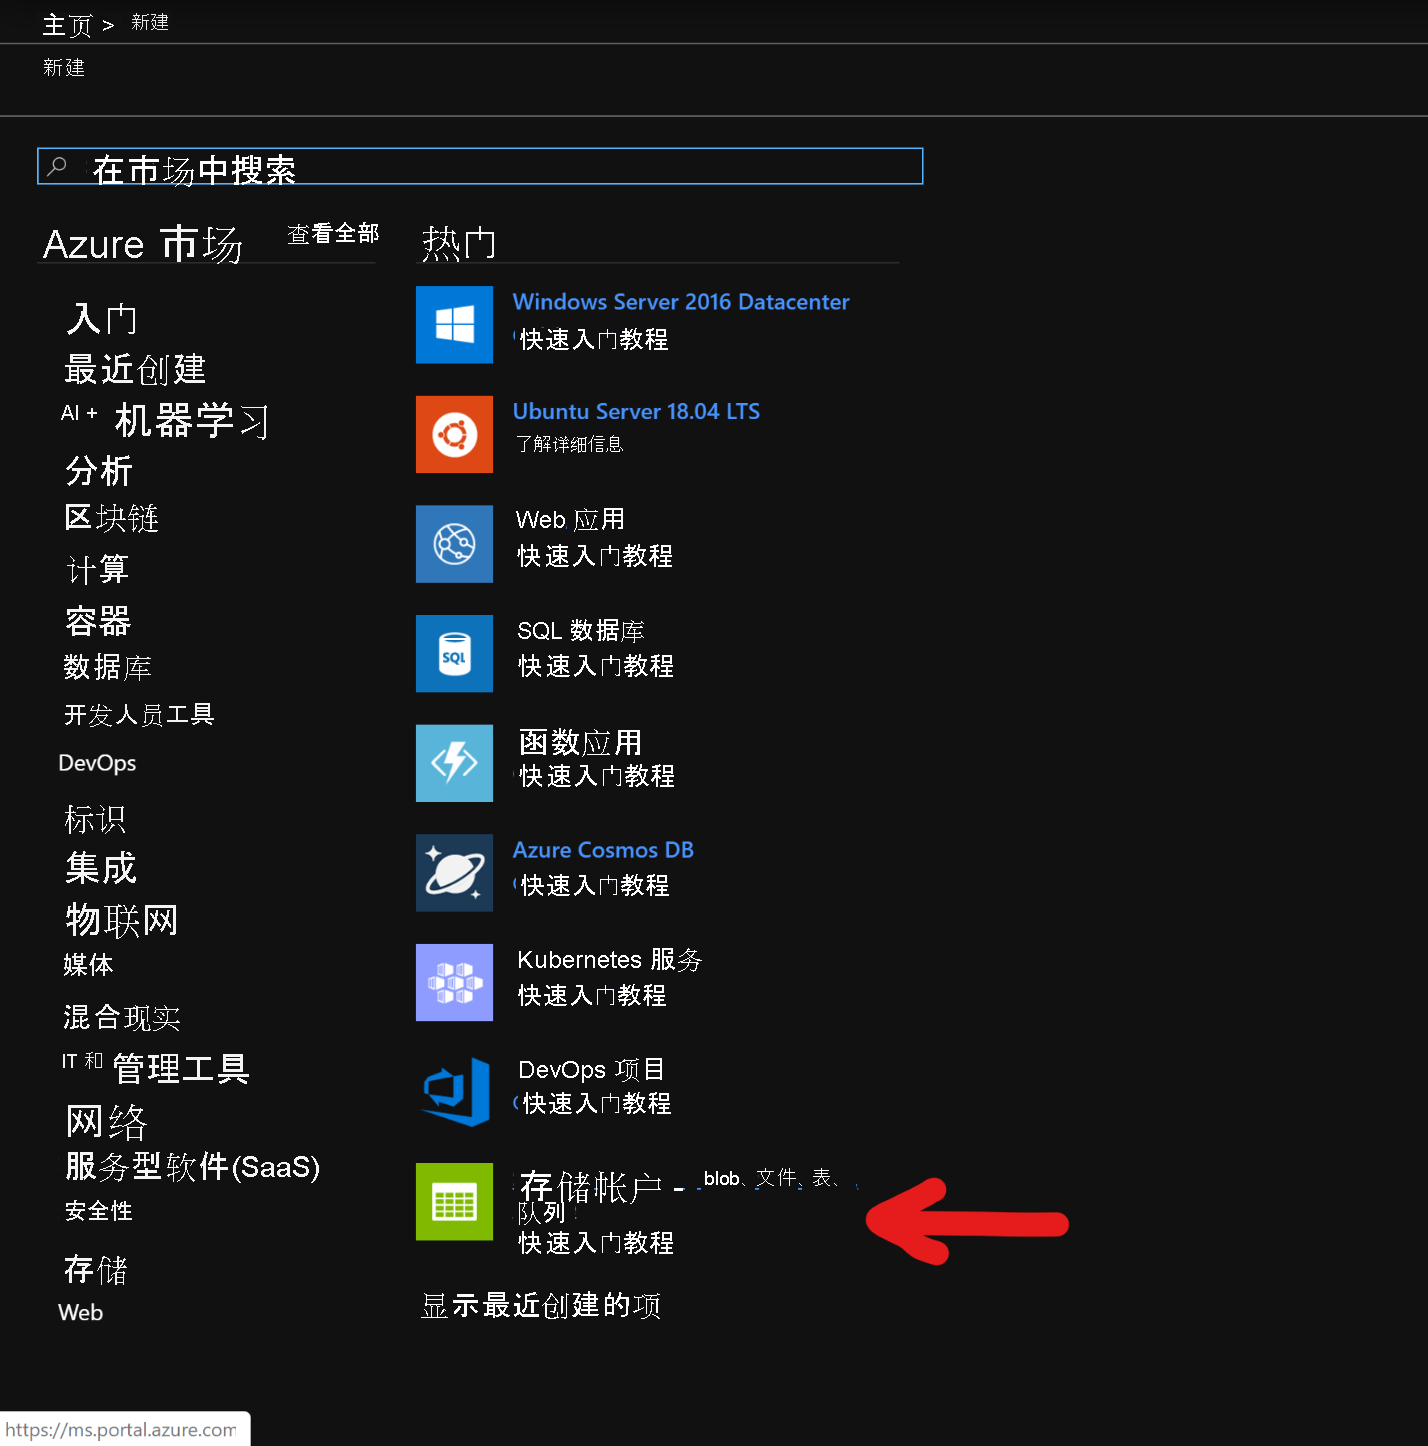
Task: Open 快速入门教程 under 函数应用
Action: [597, 776]
